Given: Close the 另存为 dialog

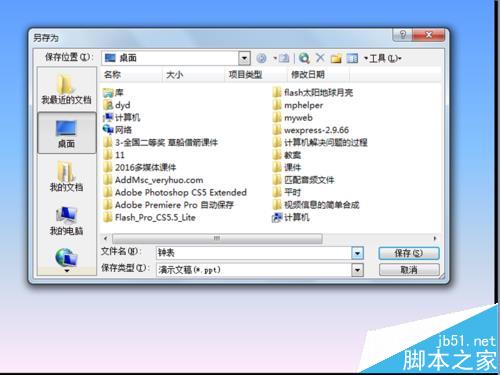Looking at the screenshot, I should (x=429, y=35).
